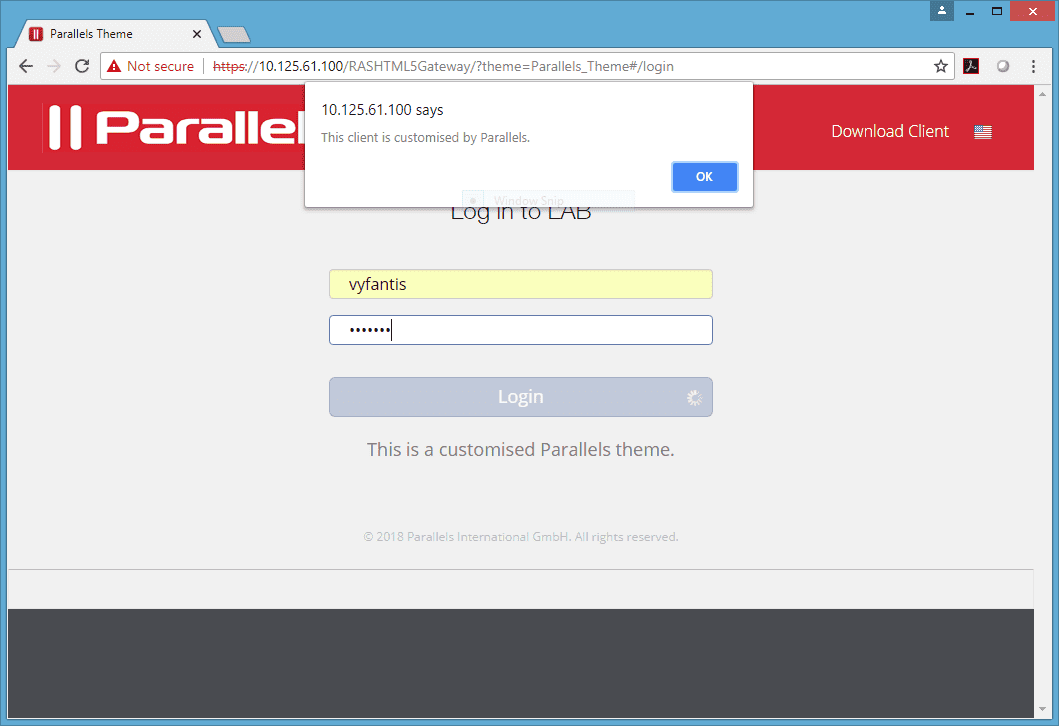Click the message "This client is customised by Parallels."

(425, 138)
